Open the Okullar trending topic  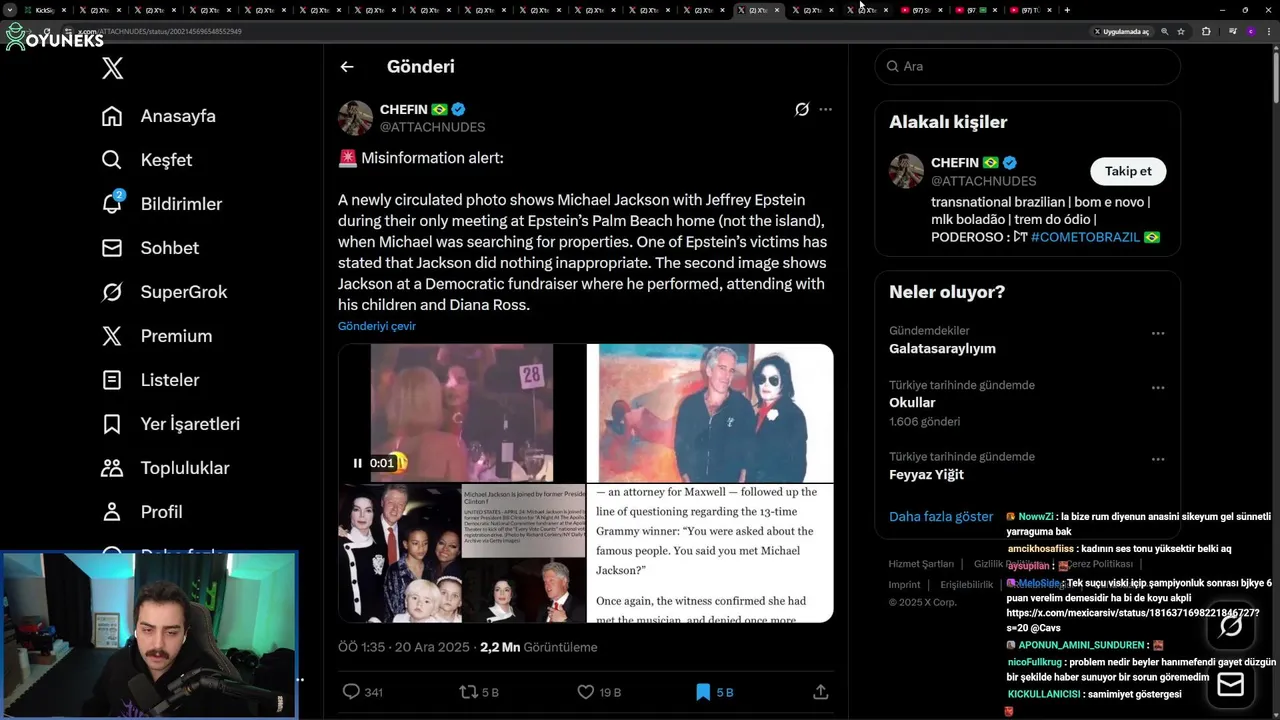point(912,403)
